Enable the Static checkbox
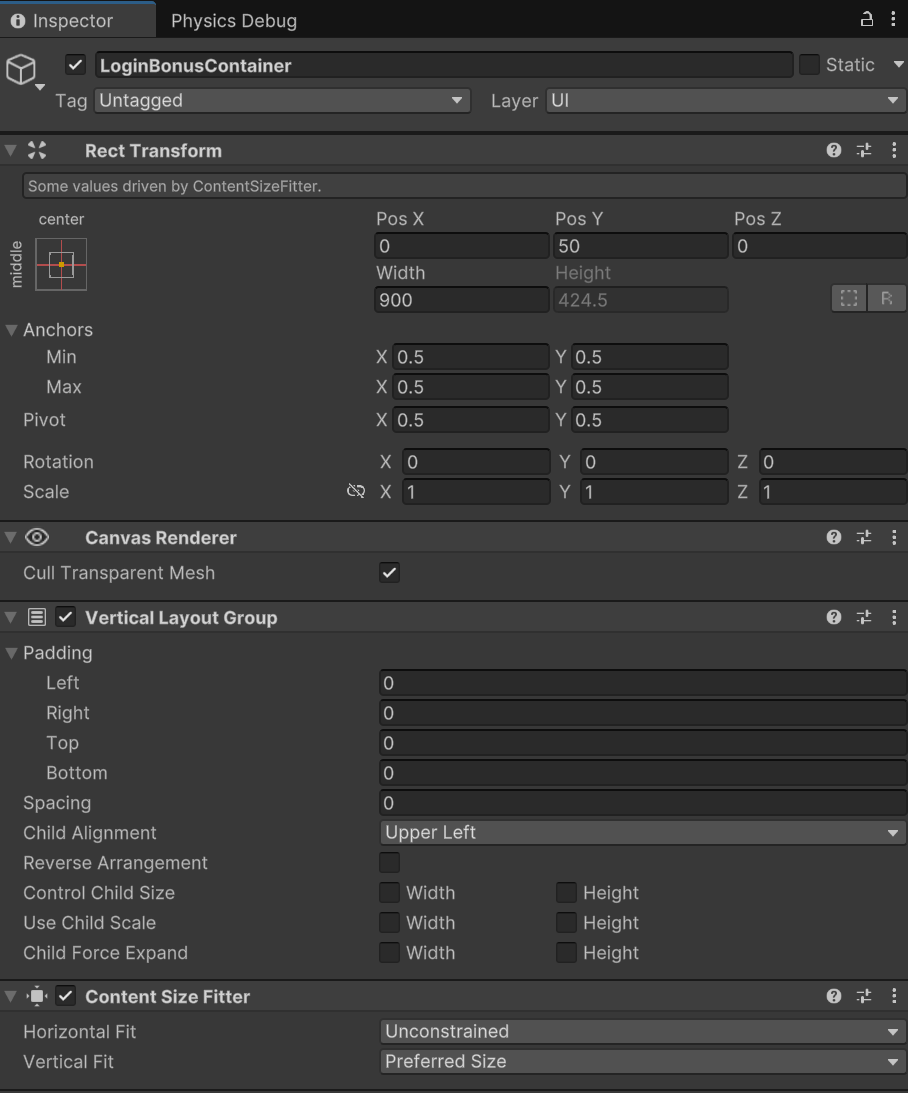 (809, 65)
